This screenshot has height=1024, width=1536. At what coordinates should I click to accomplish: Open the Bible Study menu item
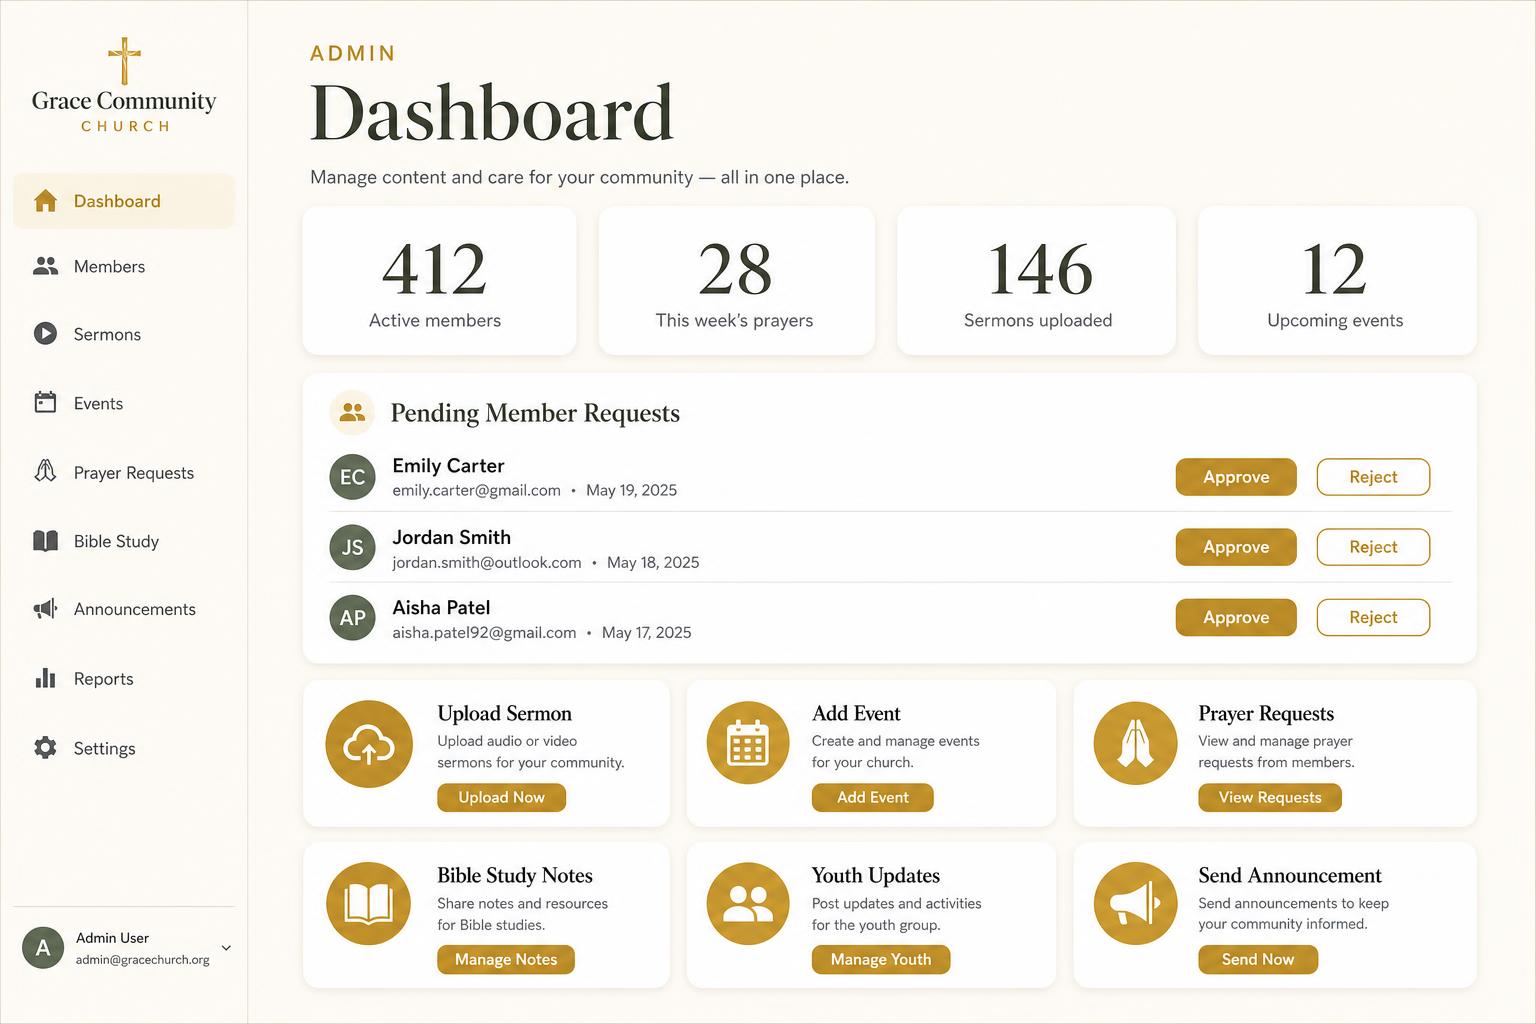click(x=124, y=541)
